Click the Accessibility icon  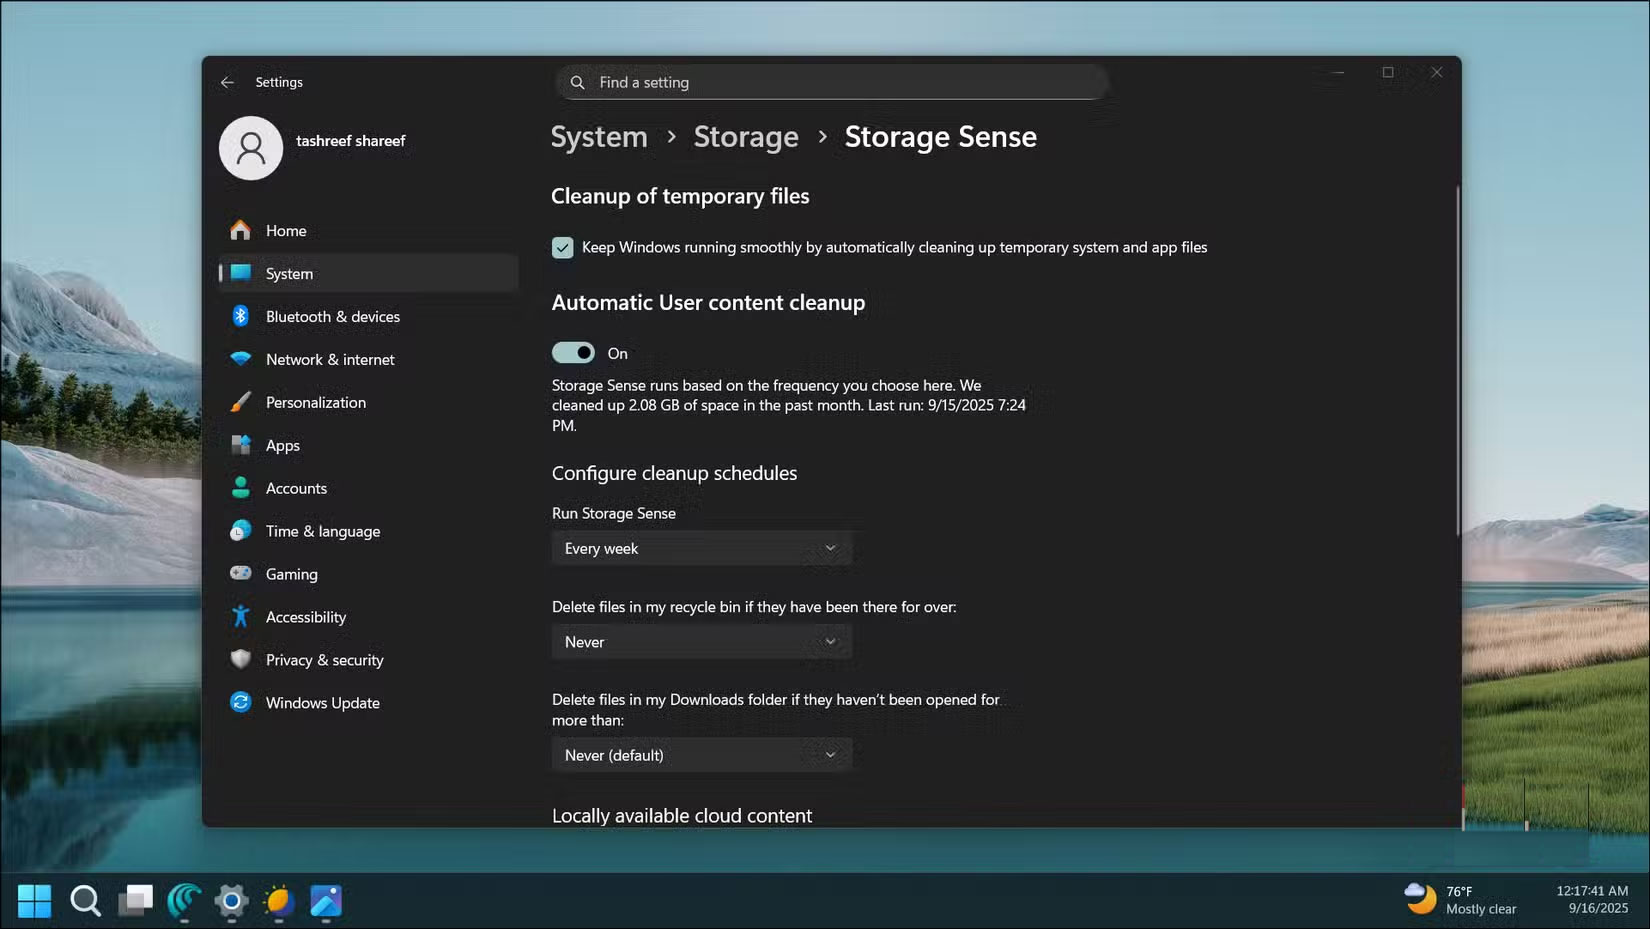(241, 616)
